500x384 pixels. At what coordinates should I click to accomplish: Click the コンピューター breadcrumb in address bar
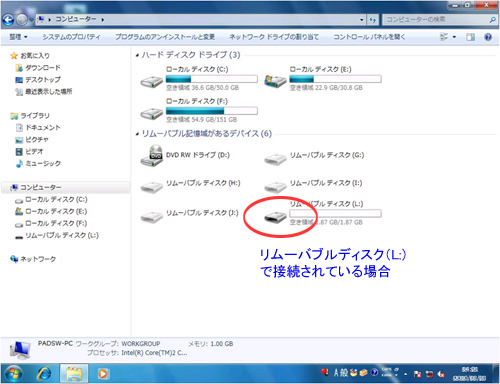(76, 20)
